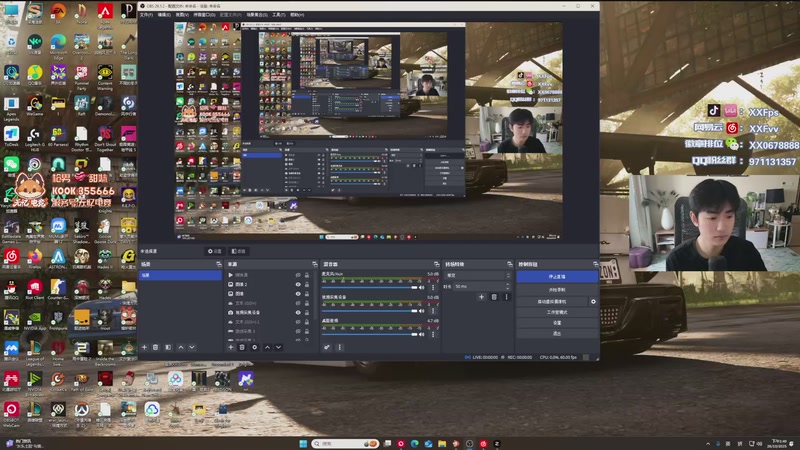Open the 帮助(H) menu

click(x=297, y=15)
